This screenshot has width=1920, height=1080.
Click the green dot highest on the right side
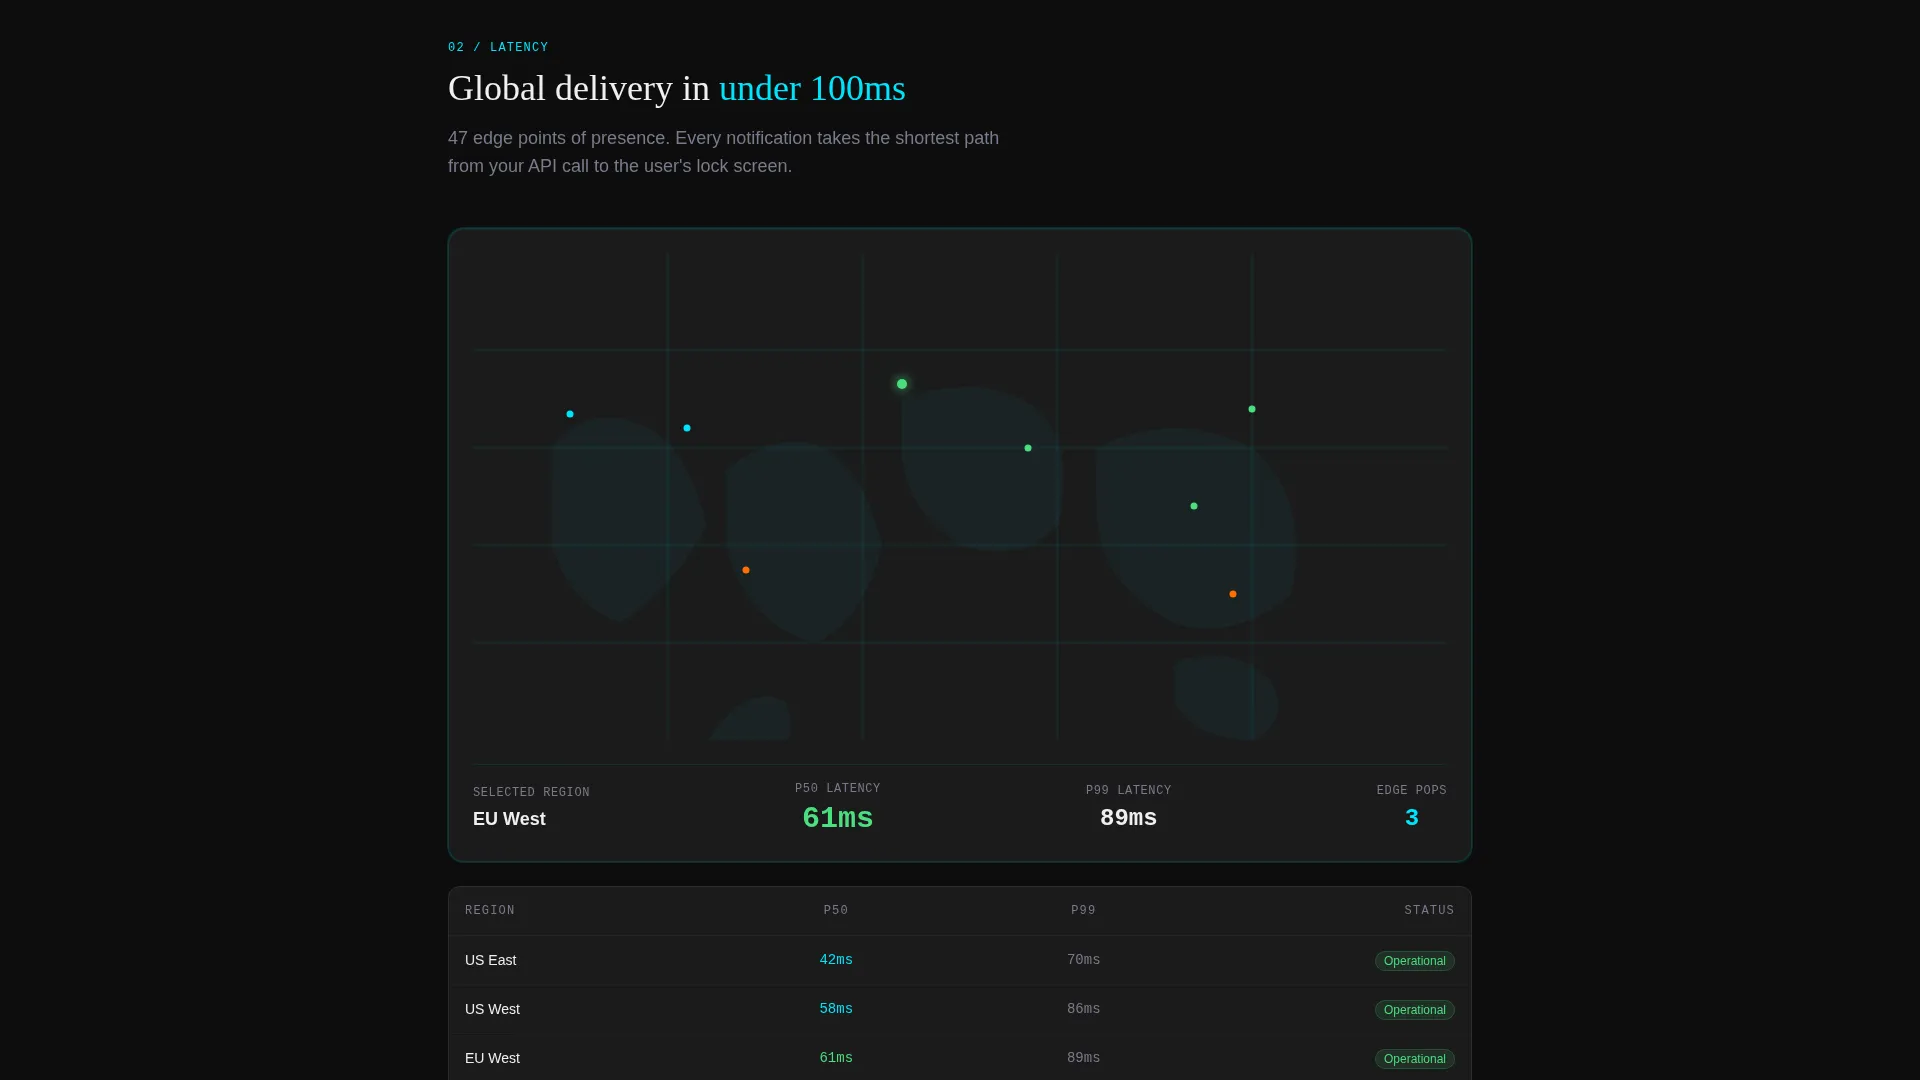[1252, 409]
